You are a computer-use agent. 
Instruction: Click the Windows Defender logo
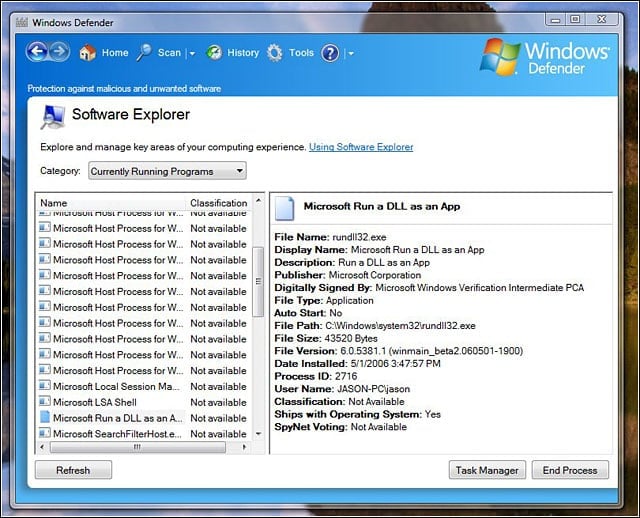coord(545,57)
